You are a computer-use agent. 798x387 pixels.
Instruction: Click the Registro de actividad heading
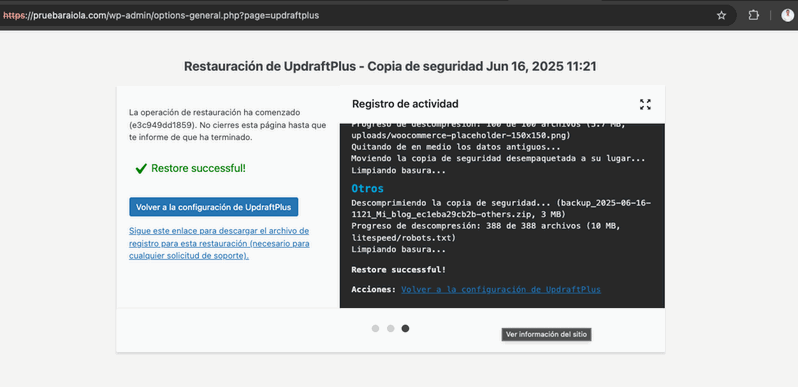tap(405, 104)
